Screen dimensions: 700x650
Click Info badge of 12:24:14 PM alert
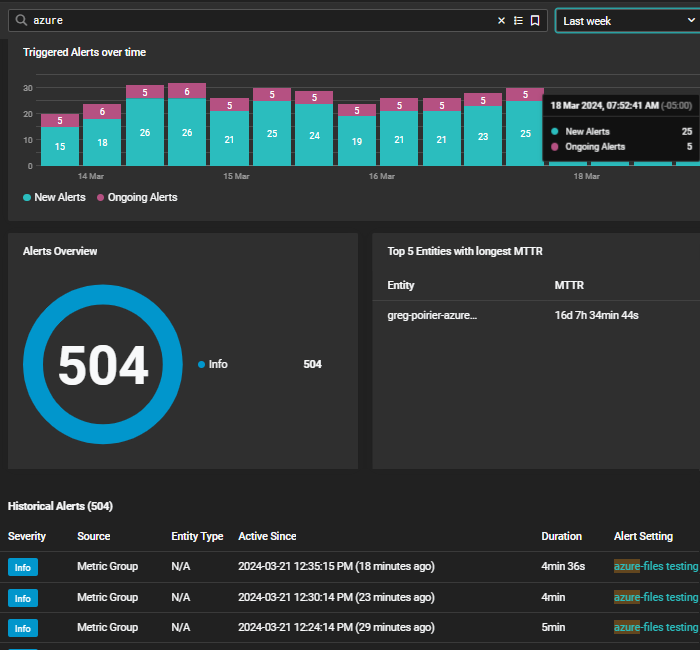pyautogui.click(x=23, y=628)
